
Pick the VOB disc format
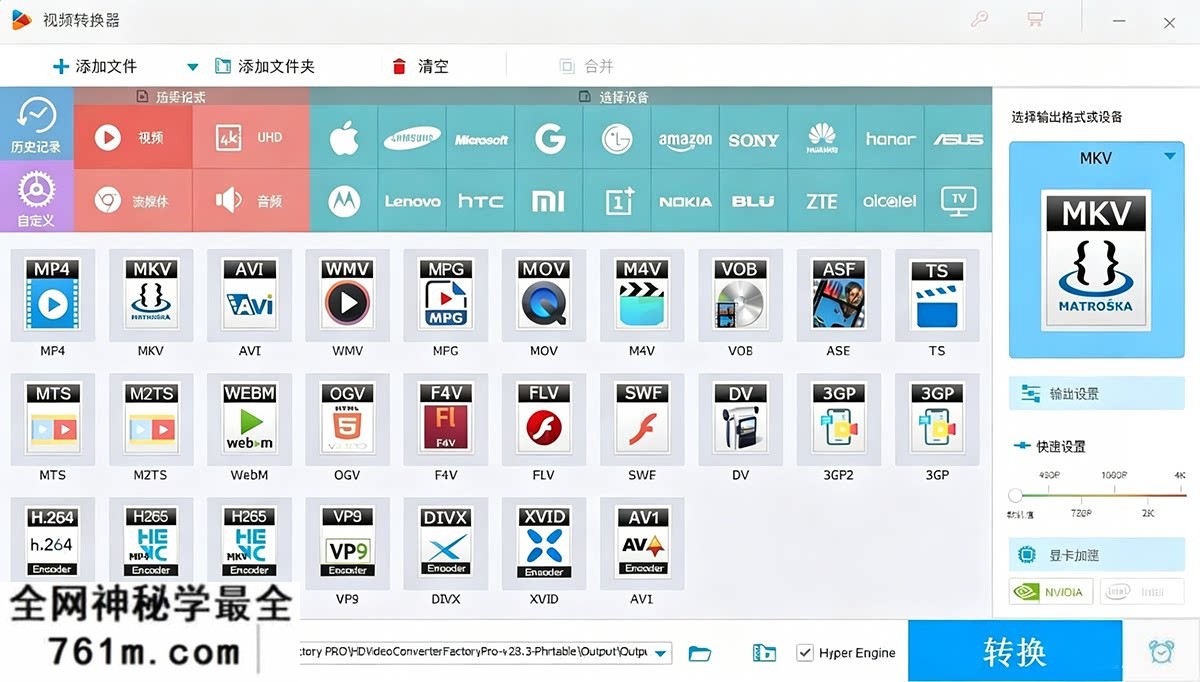[740, 294]
